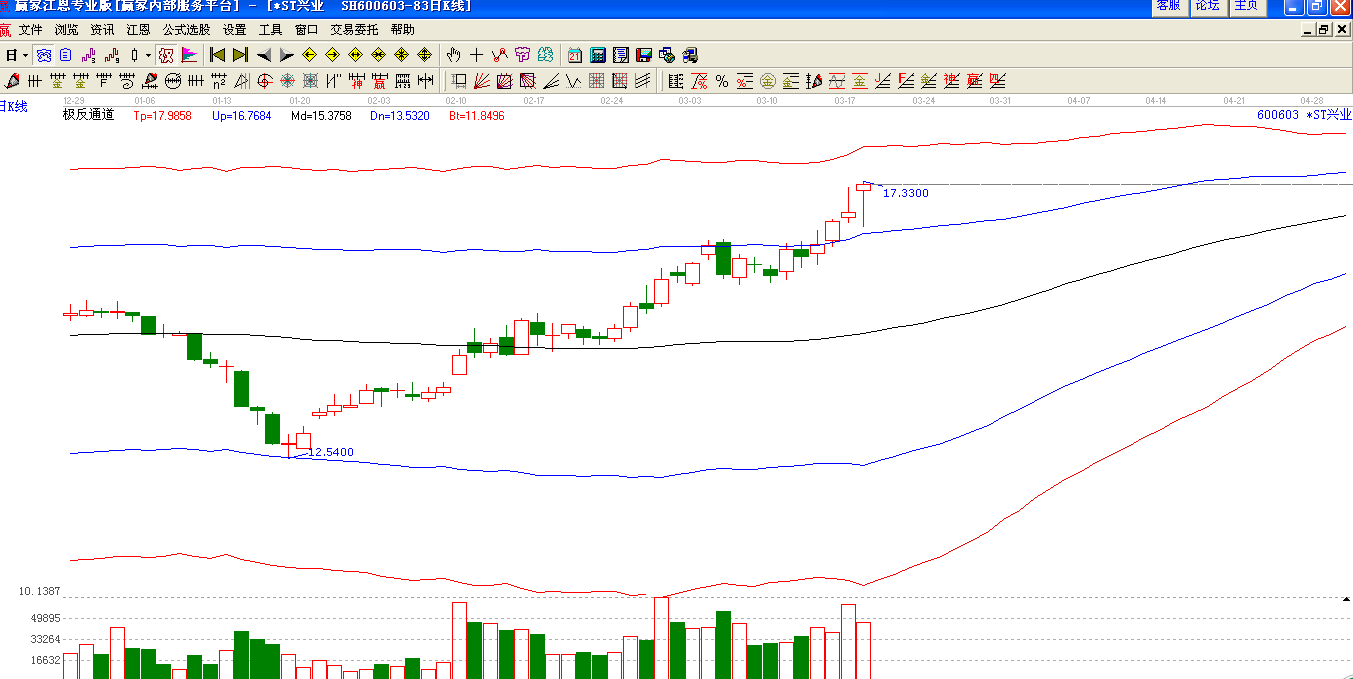Click the 03-17 date marker
Viewport: 1353px width, 679px height.
coord(845,101)
